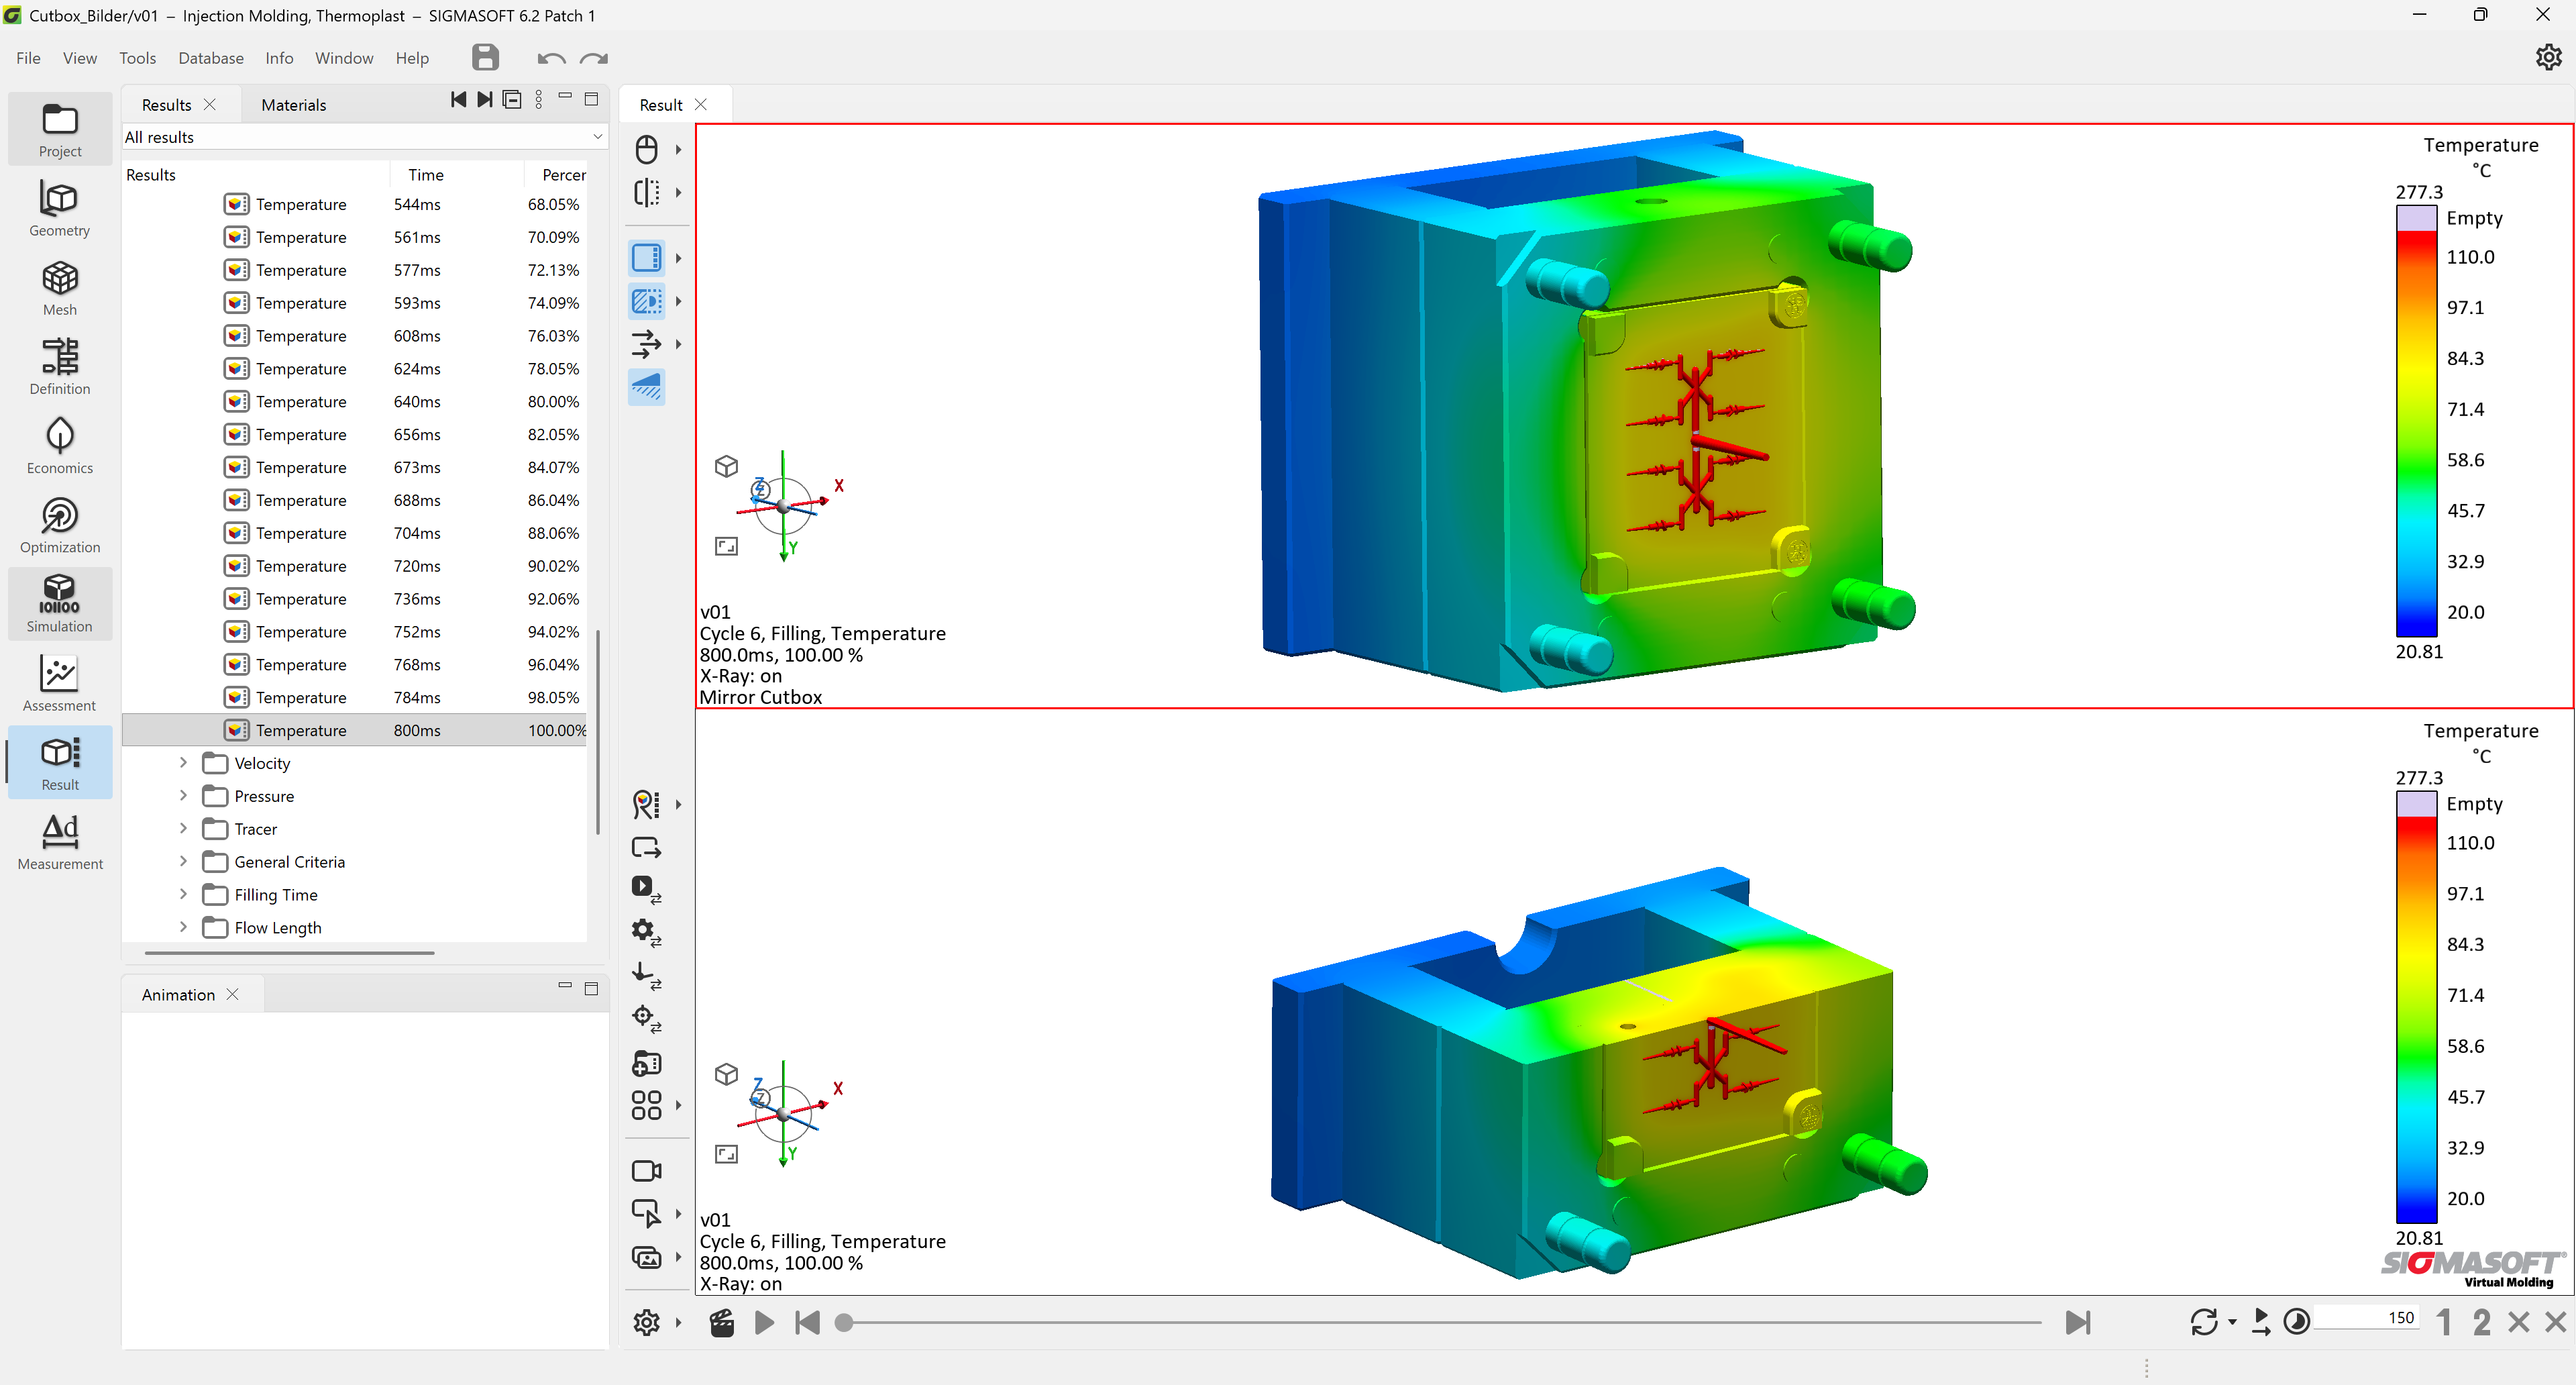Open the Window menu

click(344, 58)
